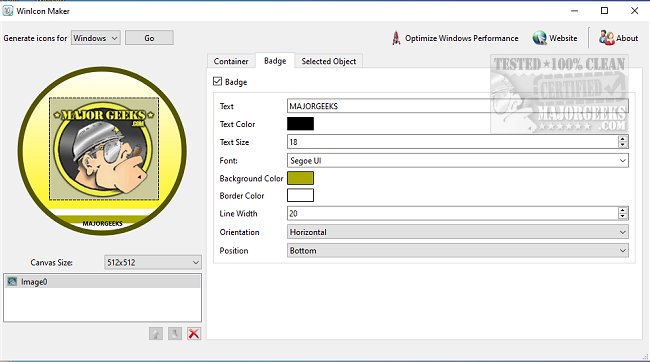Close the WinIcon Maker window
650x362 pixels.
634,11
